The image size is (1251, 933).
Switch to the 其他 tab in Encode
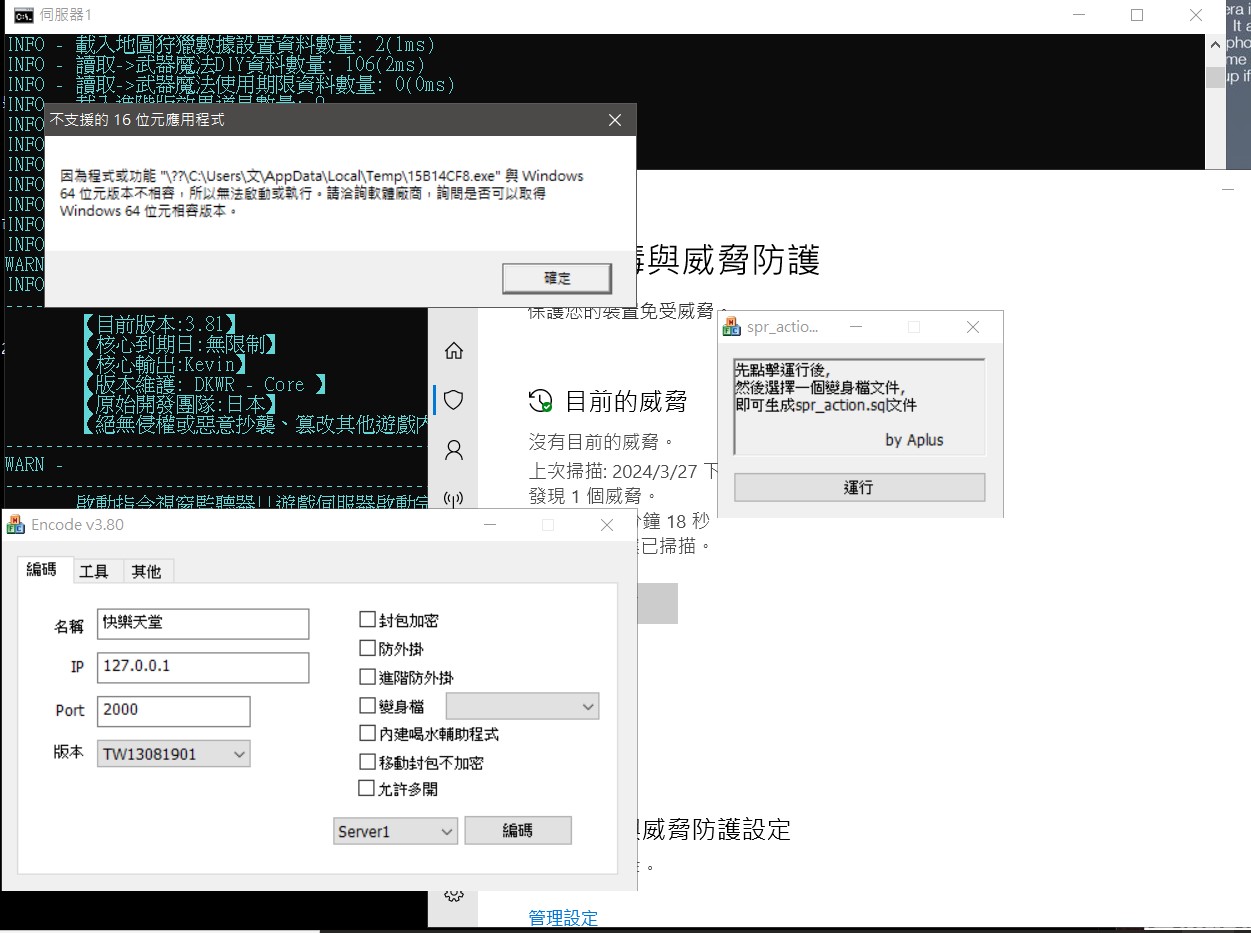[146, 571]
